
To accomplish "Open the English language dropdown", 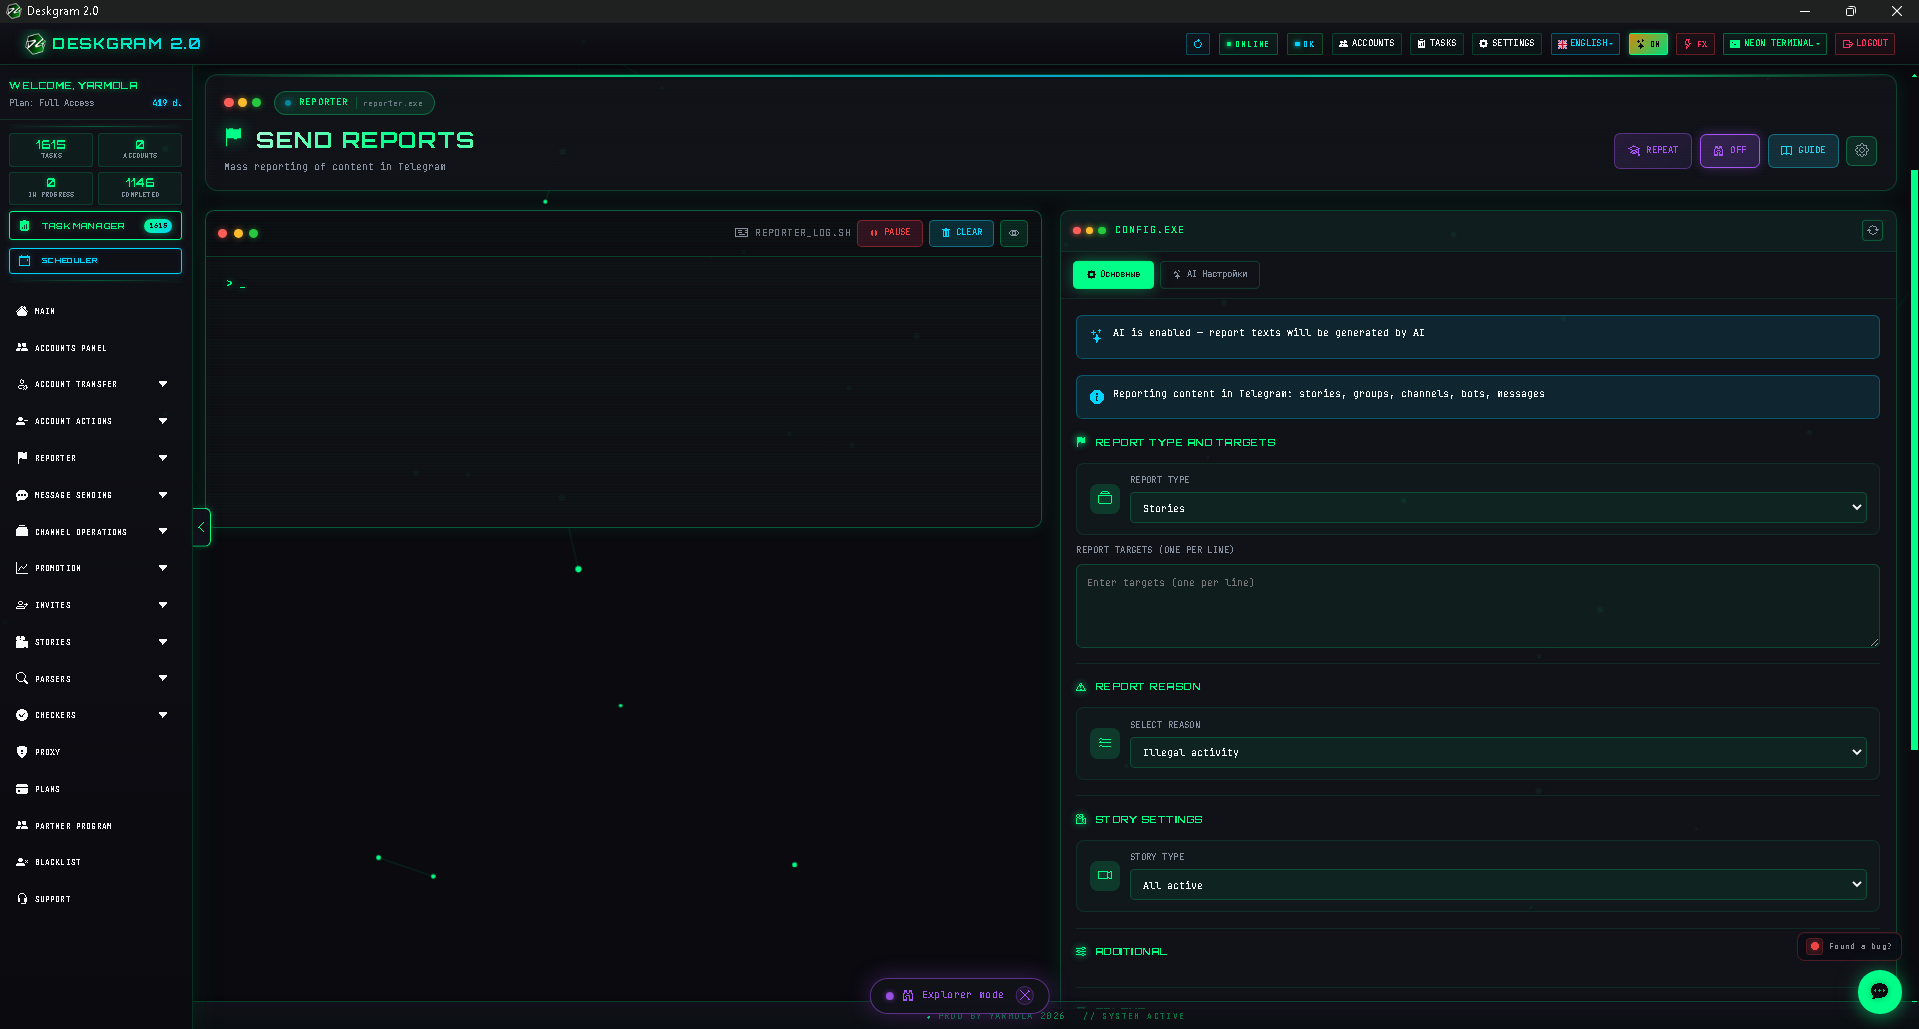I will pos(1586,44).
